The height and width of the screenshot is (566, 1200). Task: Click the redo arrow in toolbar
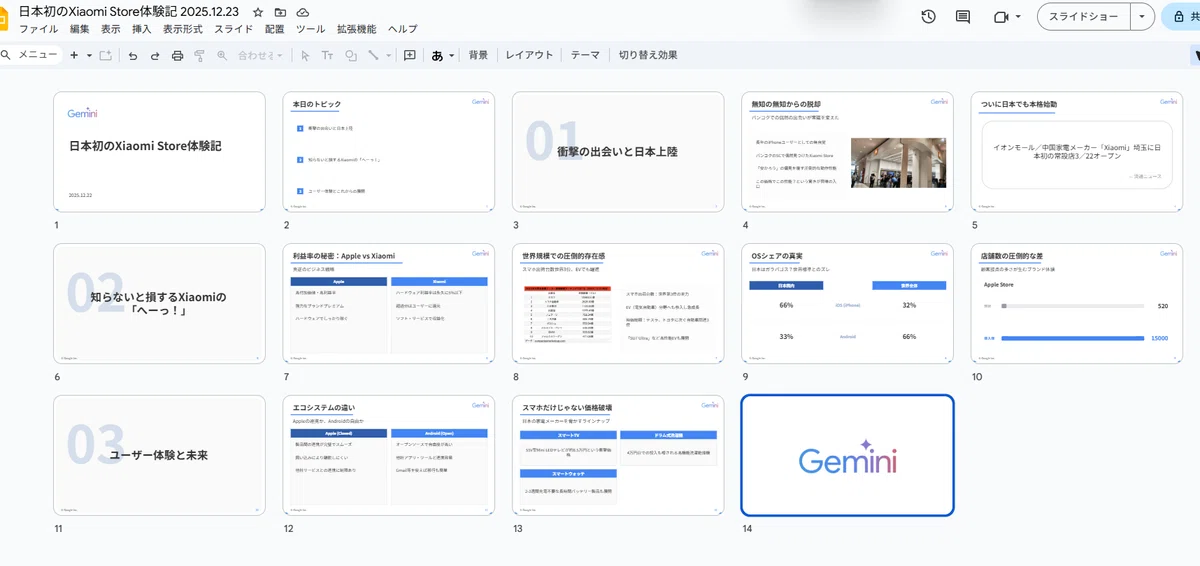coord(155,55)
